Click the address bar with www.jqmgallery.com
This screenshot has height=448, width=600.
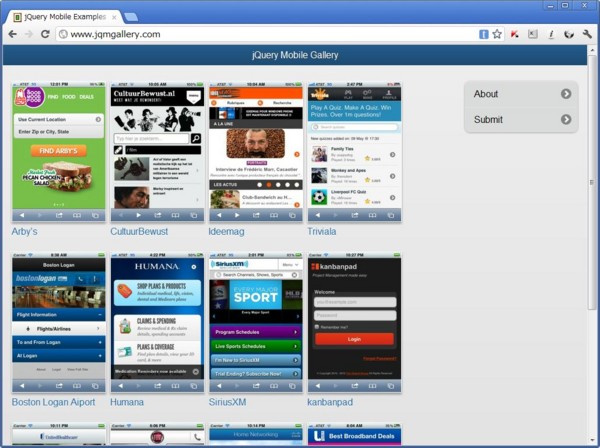point(268,34)
